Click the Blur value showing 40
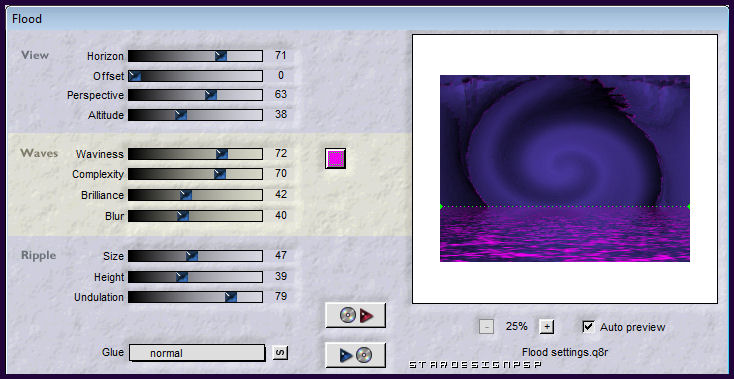This screenshot has height=379, width=734. click(x=281, y=215)
